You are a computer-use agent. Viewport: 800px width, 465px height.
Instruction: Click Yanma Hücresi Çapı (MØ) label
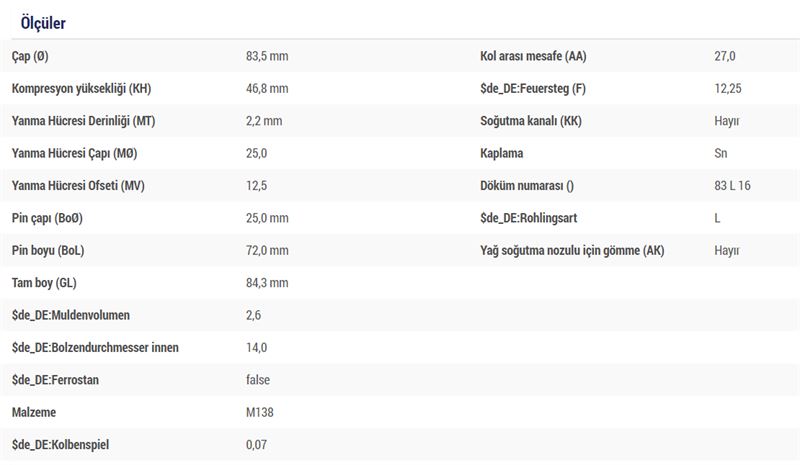[74, 153]
